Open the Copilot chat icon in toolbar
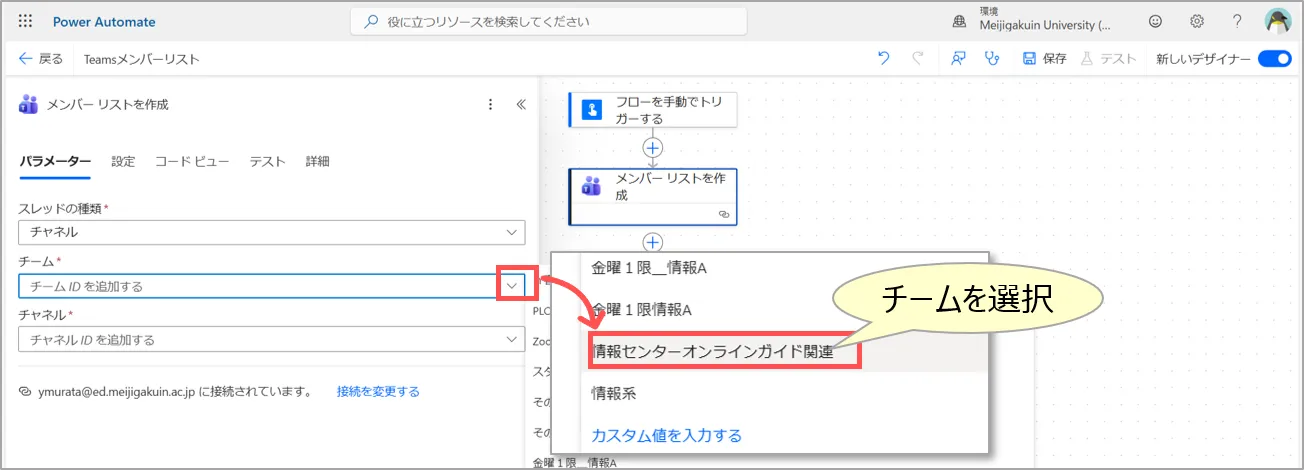 click(x=957, y=59)
